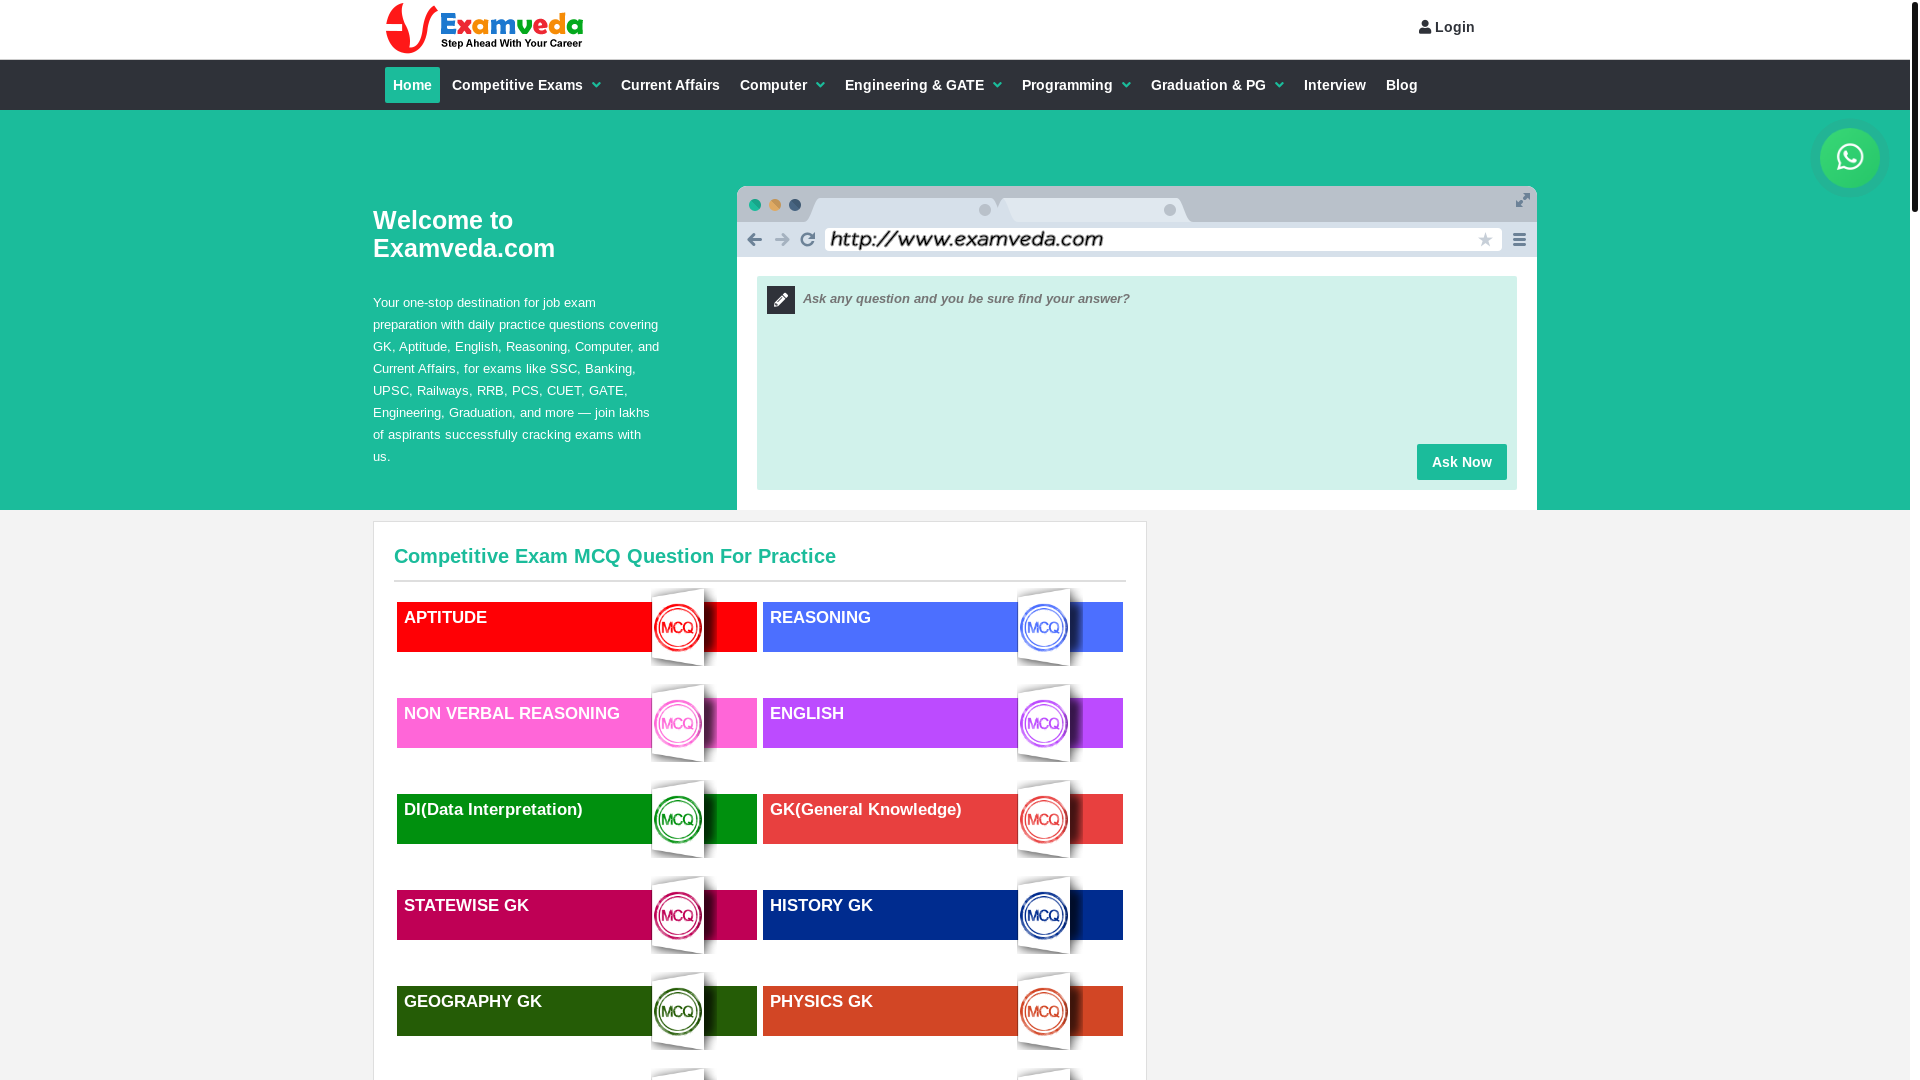The width and height of the screenshot is (1920, 1080).
Task: Click the Geography GK MCQ badge
Action: [678, 1012]
